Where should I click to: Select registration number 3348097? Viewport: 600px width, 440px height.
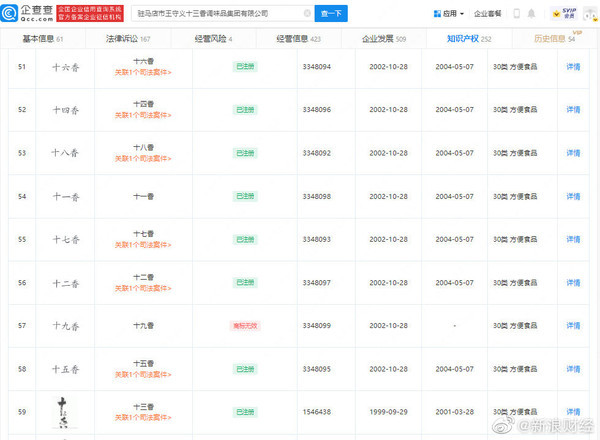pyautogui.click(x=316, y=283)
